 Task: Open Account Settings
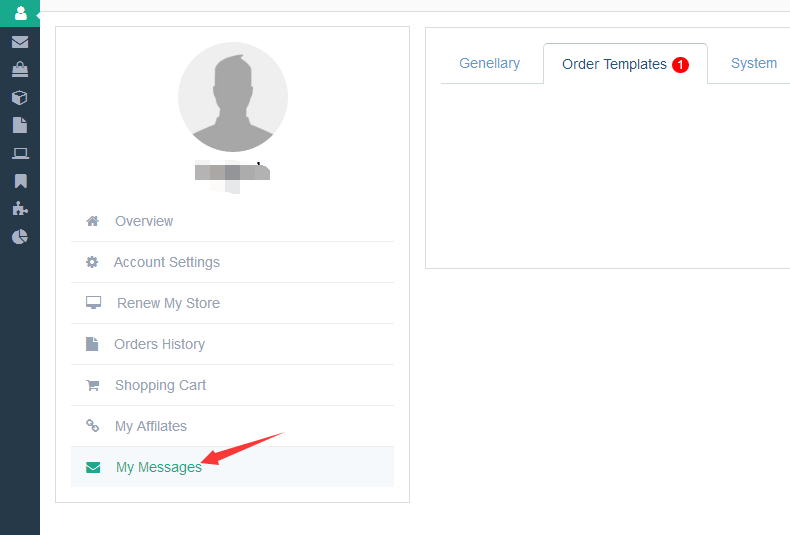166,262
